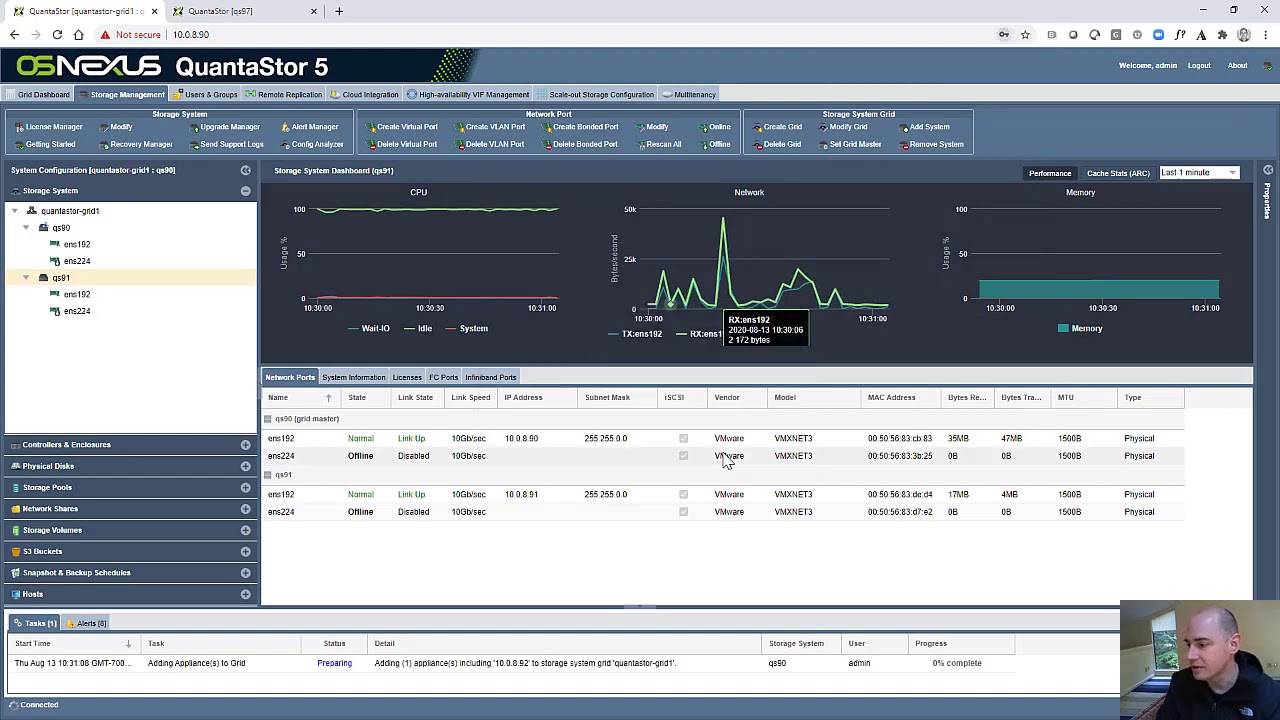The image size is (1280, 720).
Task: Toggle iSCSI checkbox for 10.0.8.90 row
Action: 683,438
